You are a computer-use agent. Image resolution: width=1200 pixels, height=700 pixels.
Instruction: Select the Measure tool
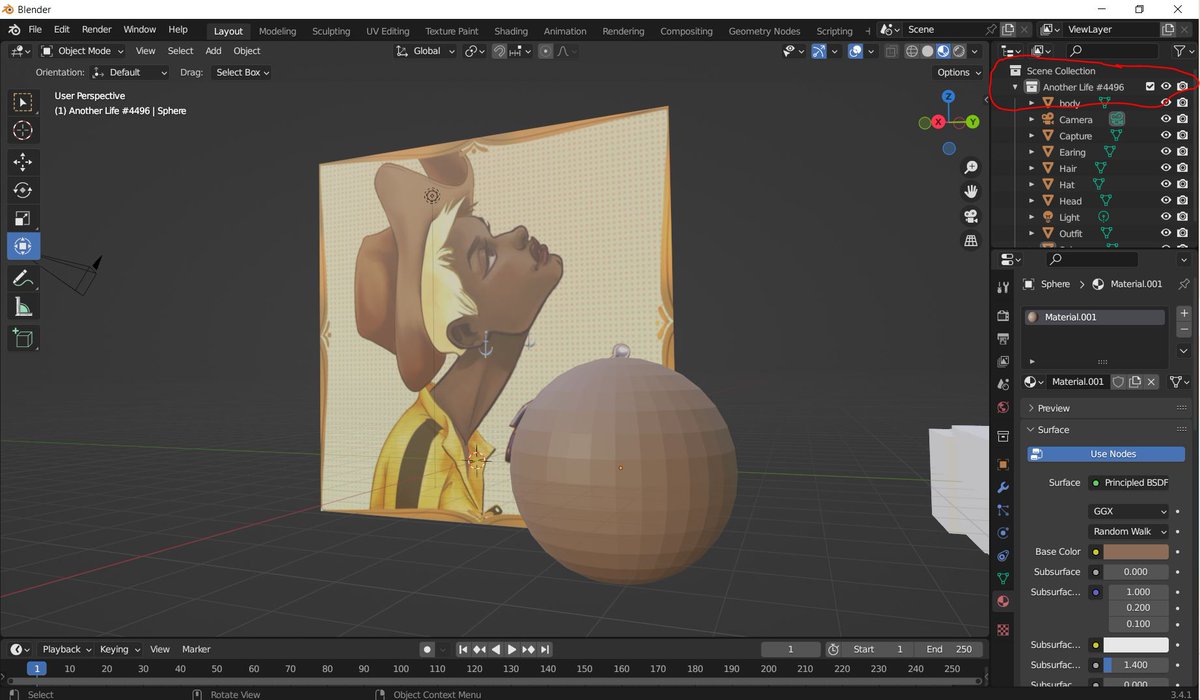click(23, 308)
